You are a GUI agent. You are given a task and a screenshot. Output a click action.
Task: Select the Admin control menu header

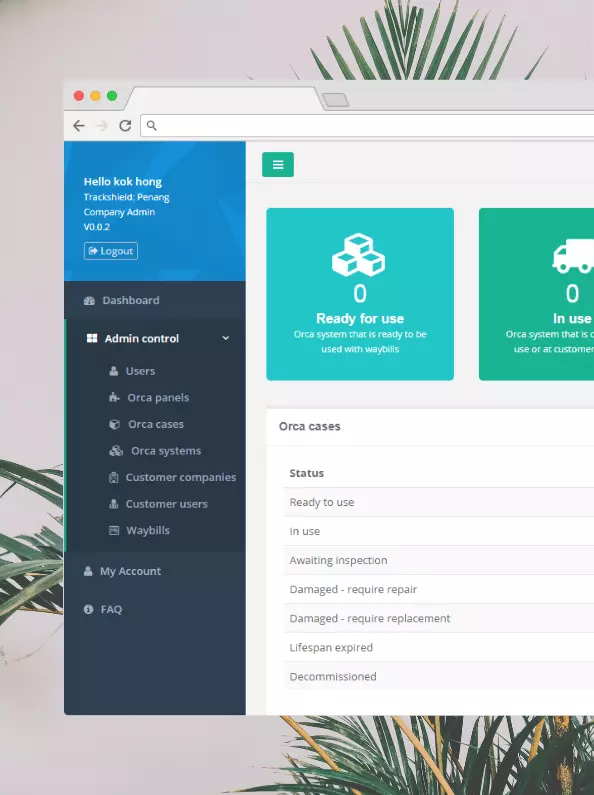point(155,338)
